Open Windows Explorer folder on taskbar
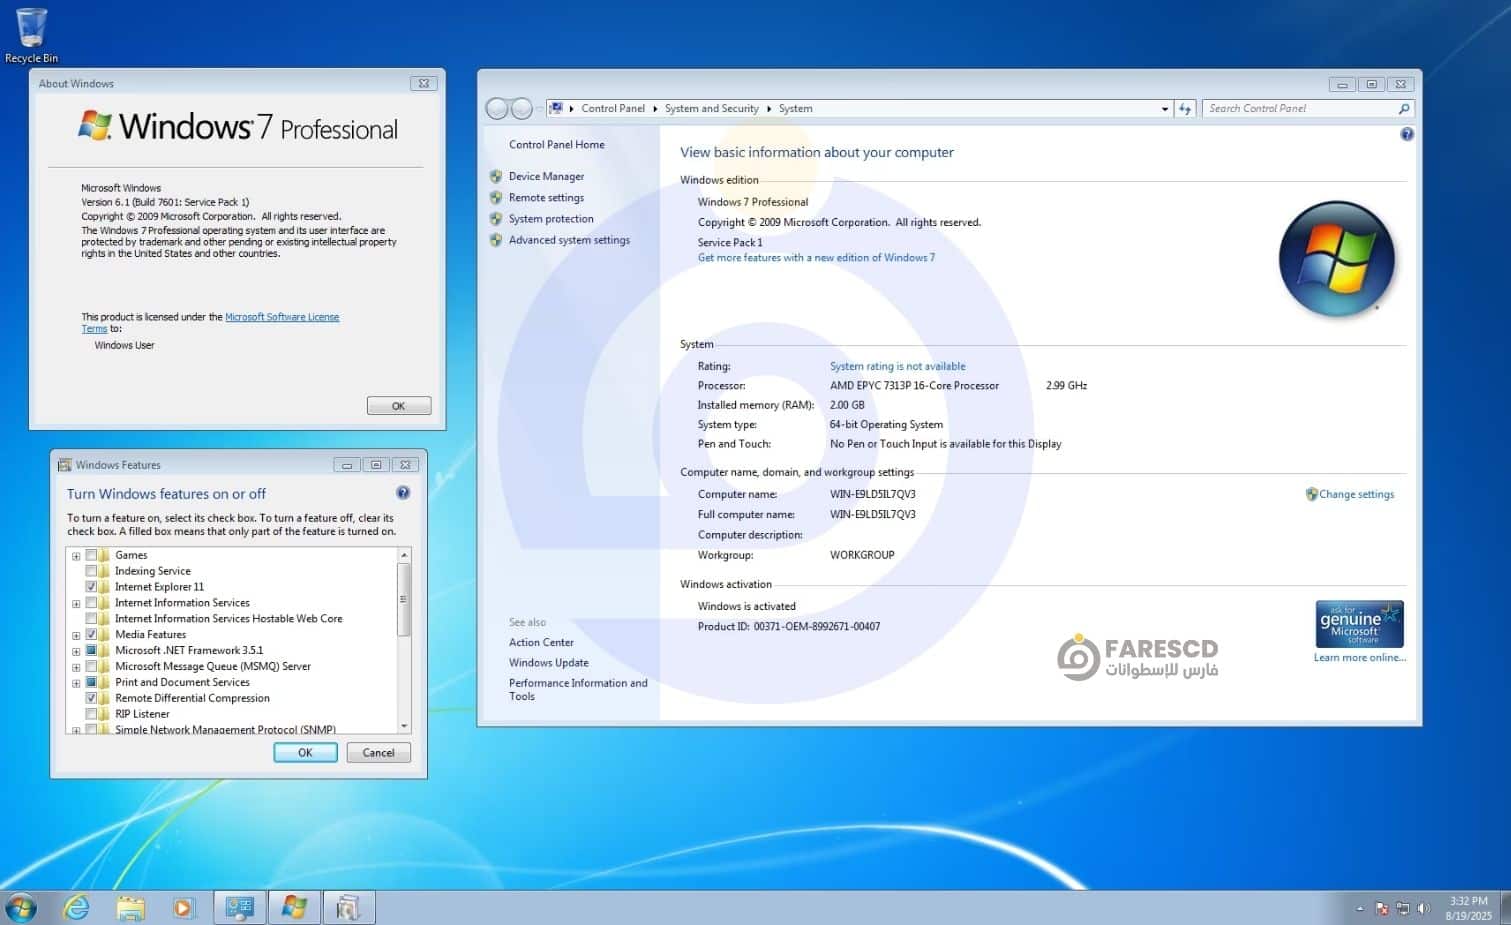 pyautogui.click(x=130, y=908)
